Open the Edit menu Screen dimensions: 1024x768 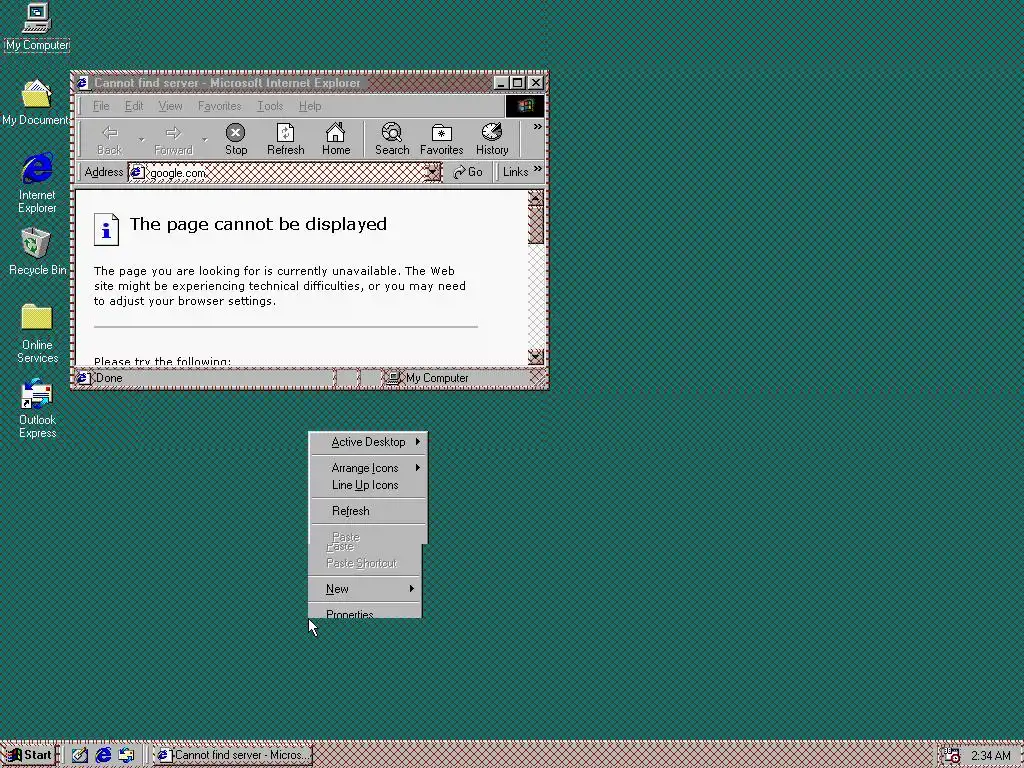tap(134, 106)
